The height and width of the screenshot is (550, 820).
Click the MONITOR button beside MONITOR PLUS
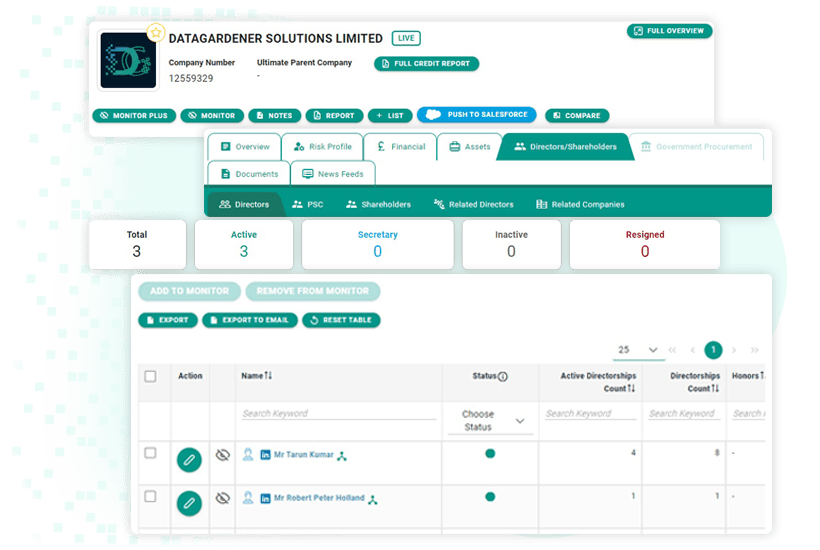point(212,116)
